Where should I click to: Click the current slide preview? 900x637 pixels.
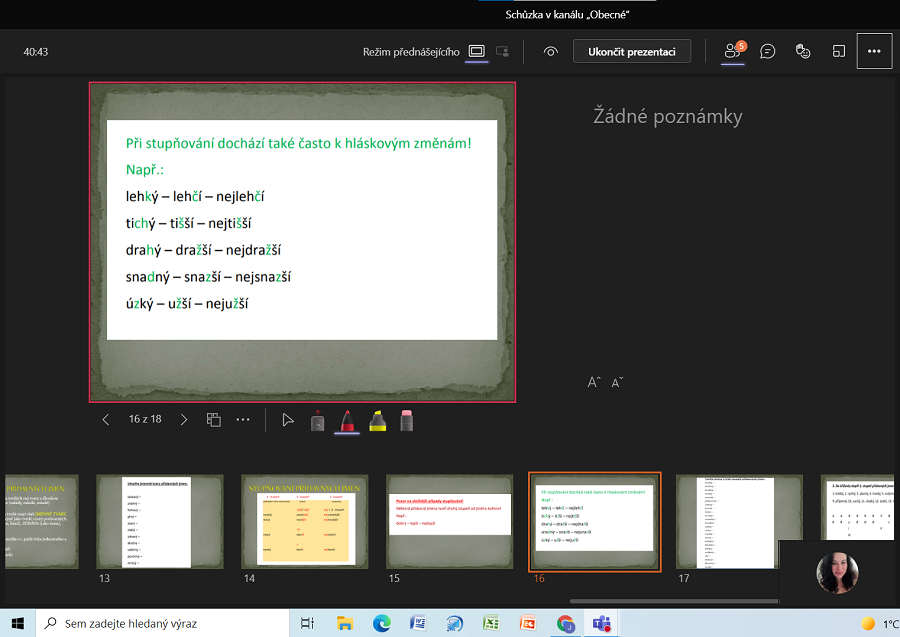pos(302,242)
